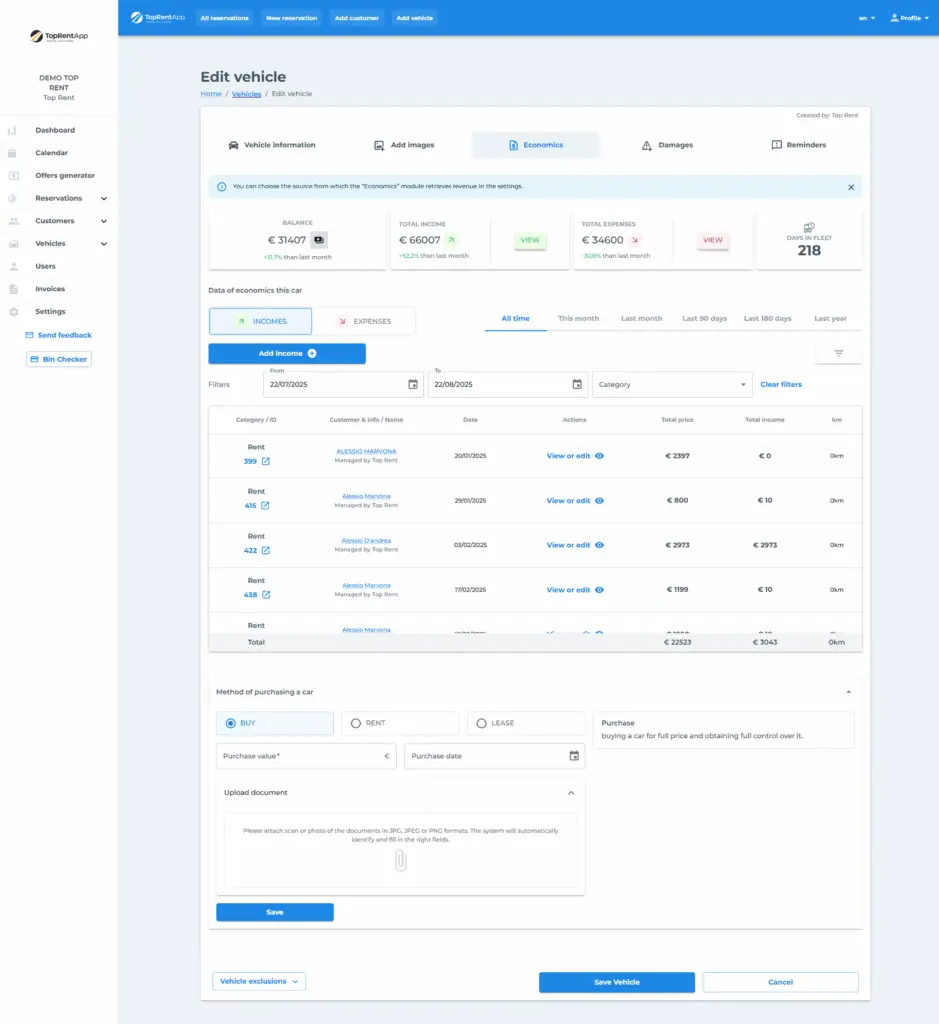Screen dimensions: 939x1024
Task: Click the Dashboard sidebar icon
Action: pyautogui.click(x=12, y=130)
